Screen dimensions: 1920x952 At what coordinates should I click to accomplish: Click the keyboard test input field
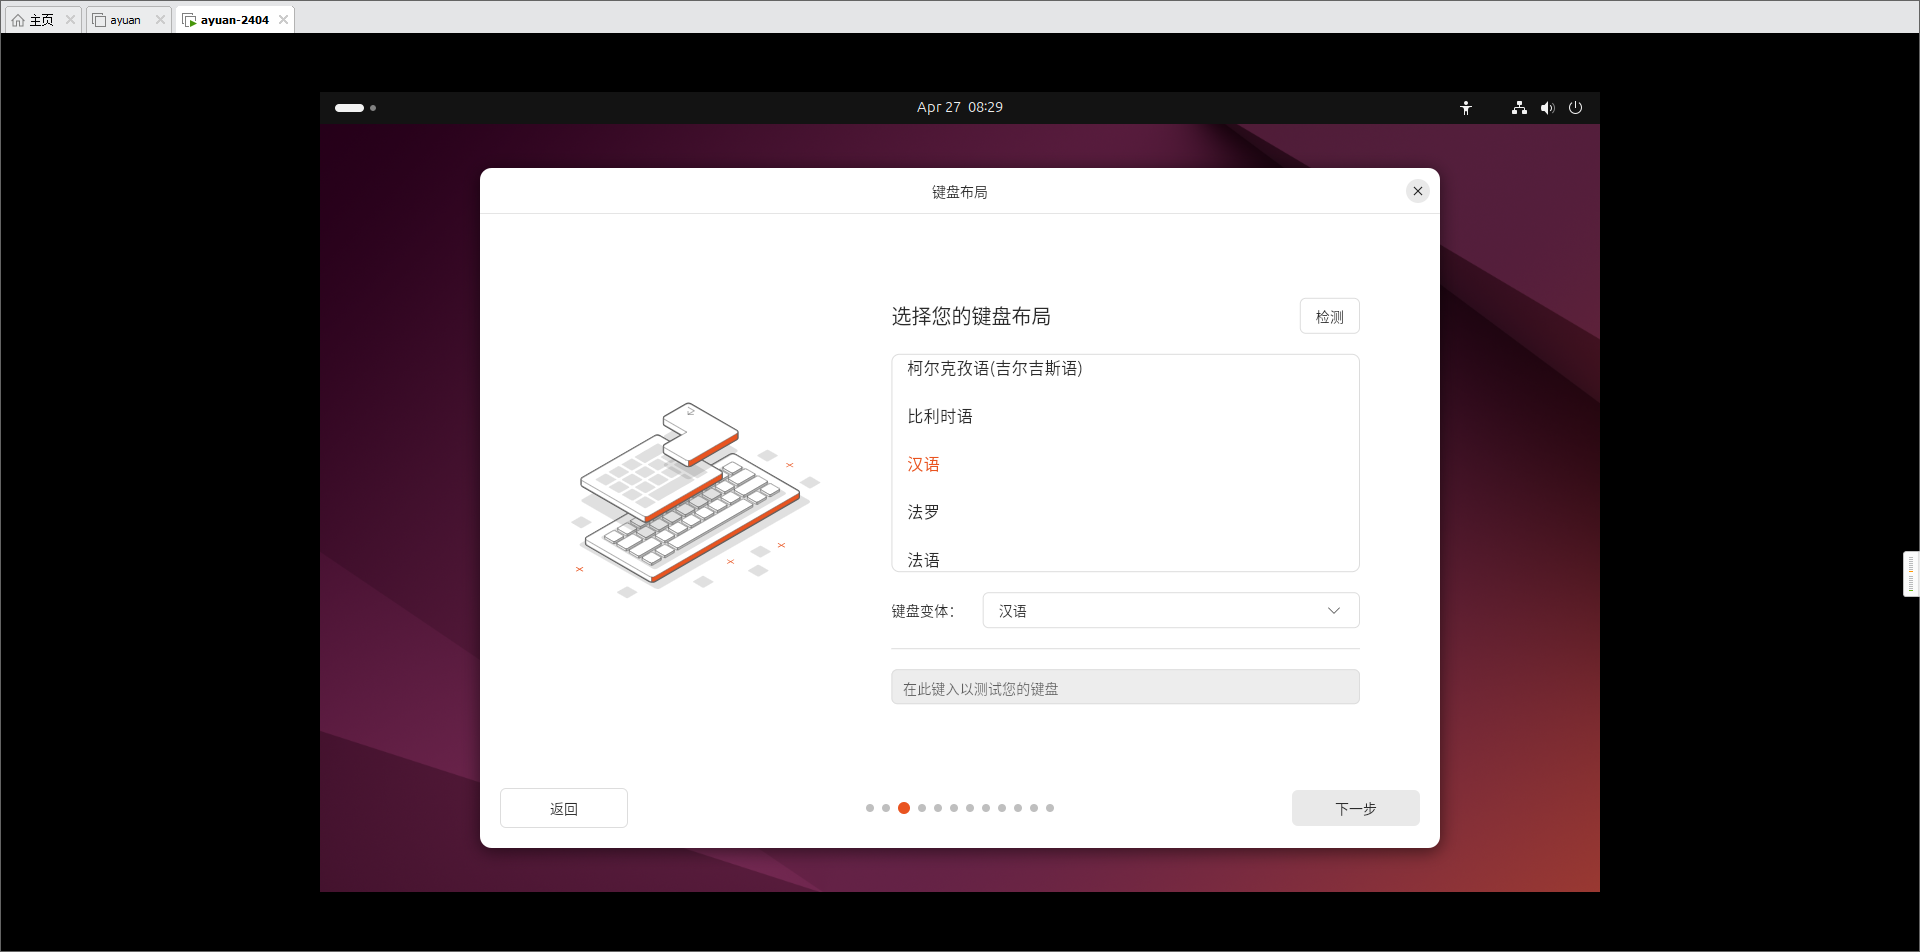[1125, 688]
